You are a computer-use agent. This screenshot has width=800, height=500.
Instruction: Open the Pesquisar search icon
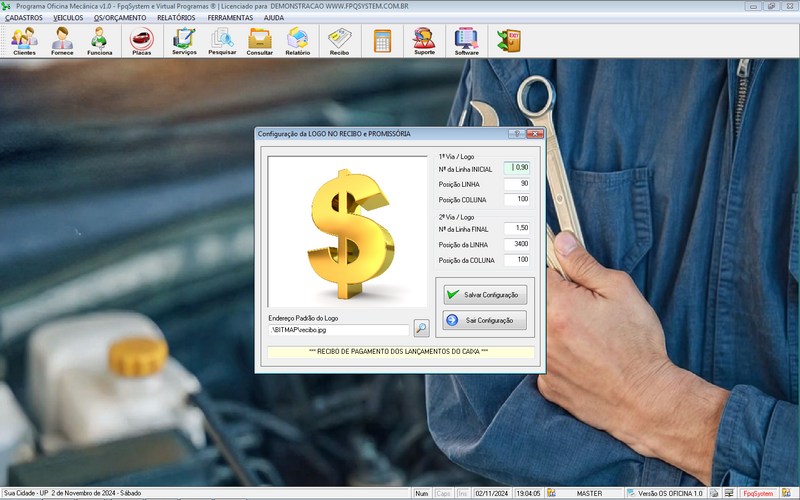click(x=222, y=41)
